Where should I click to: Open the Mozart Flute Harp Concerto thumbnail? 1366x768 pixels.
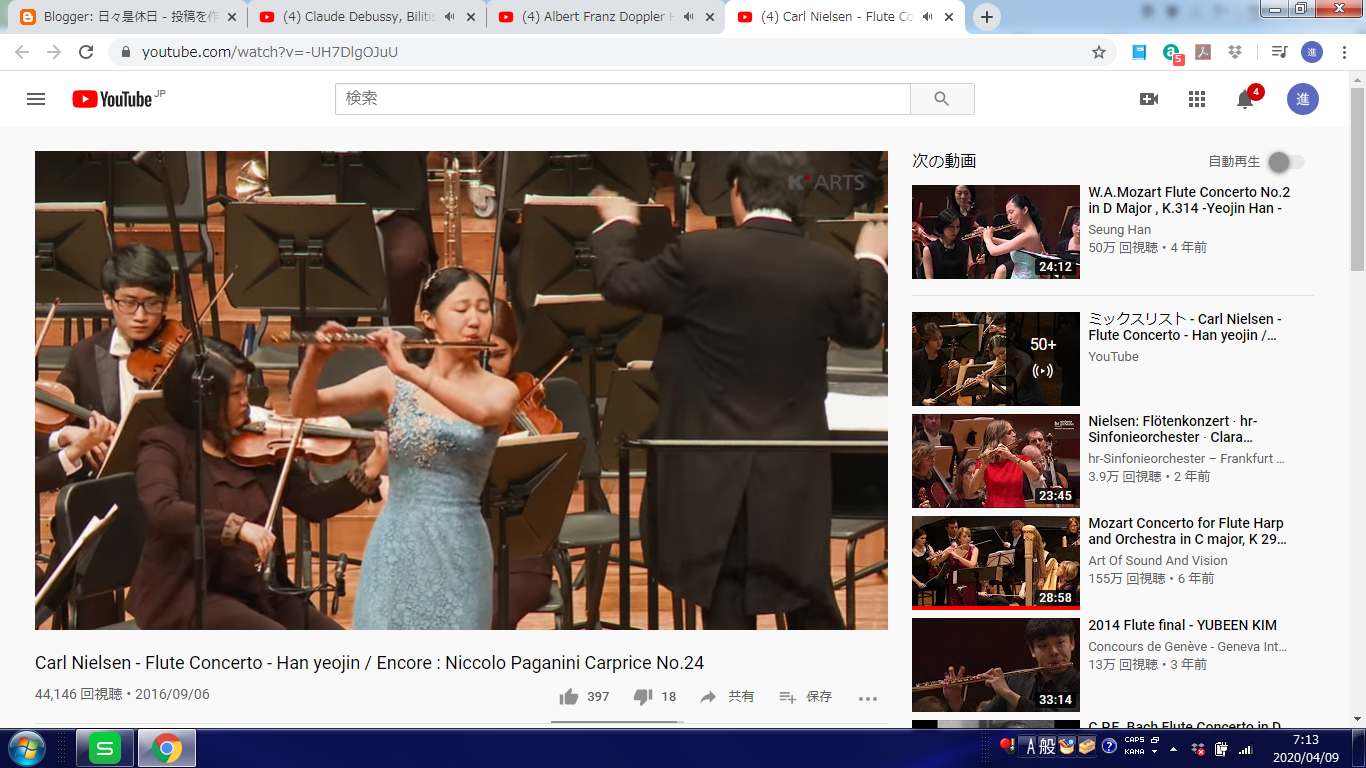click(x=996, y=563)
